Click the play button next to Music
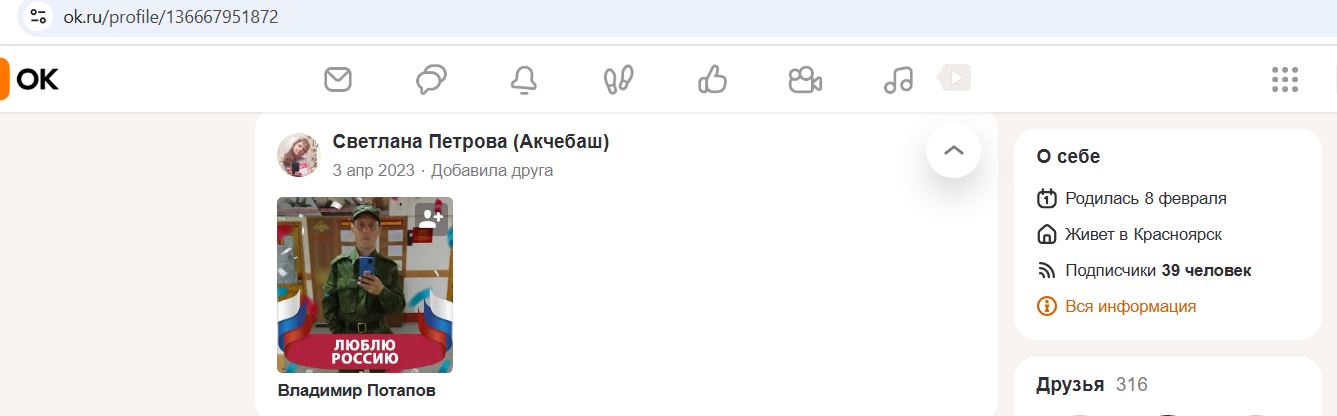This screenshot has height=416, width=1337. (x=955, y=77)
